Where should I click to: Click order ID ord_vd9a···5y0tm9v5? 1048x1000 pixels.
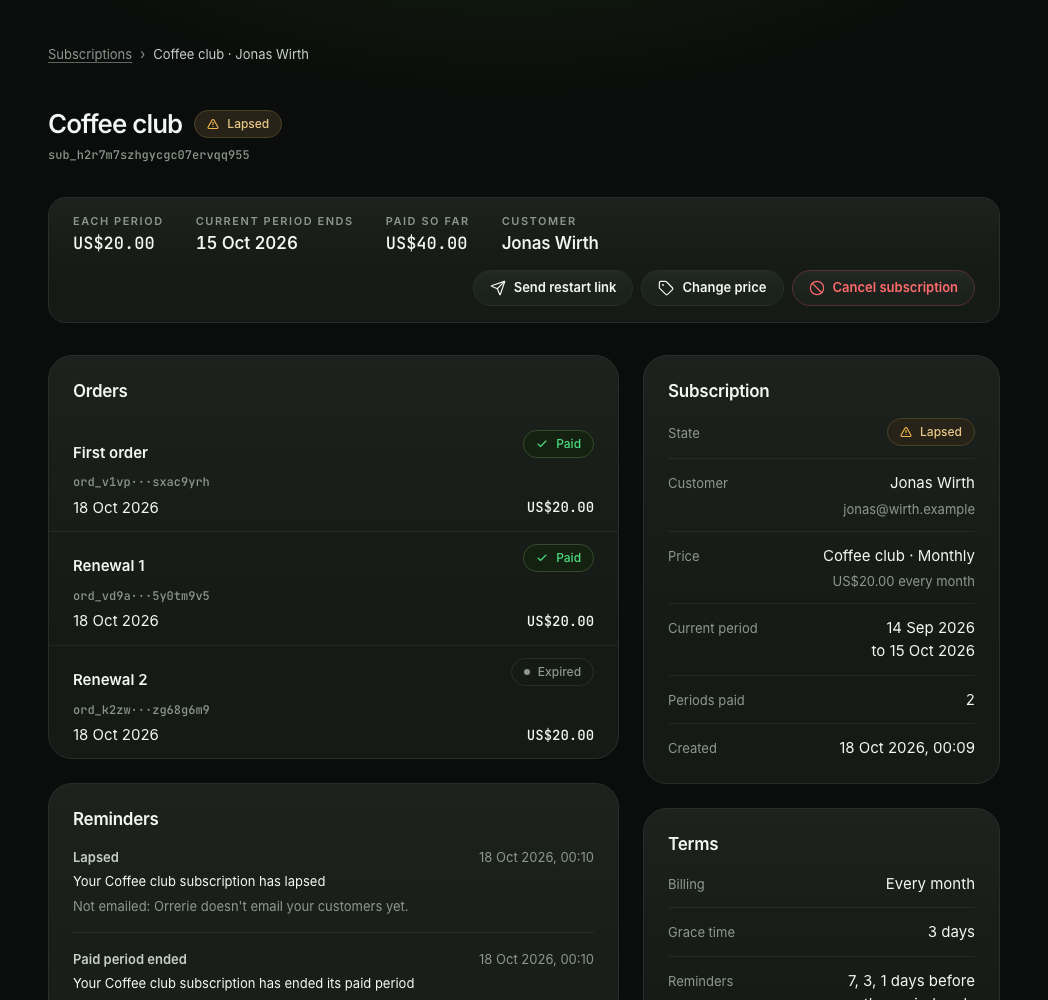(x=141, y=596)
